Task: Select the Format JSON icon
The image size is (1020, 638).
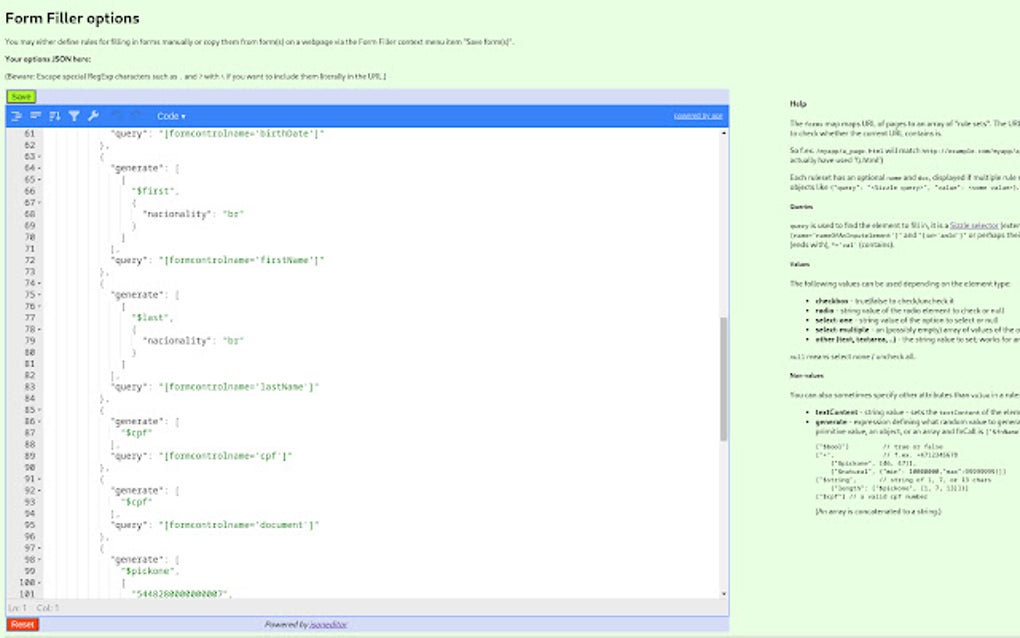Action: click(17, 116)
